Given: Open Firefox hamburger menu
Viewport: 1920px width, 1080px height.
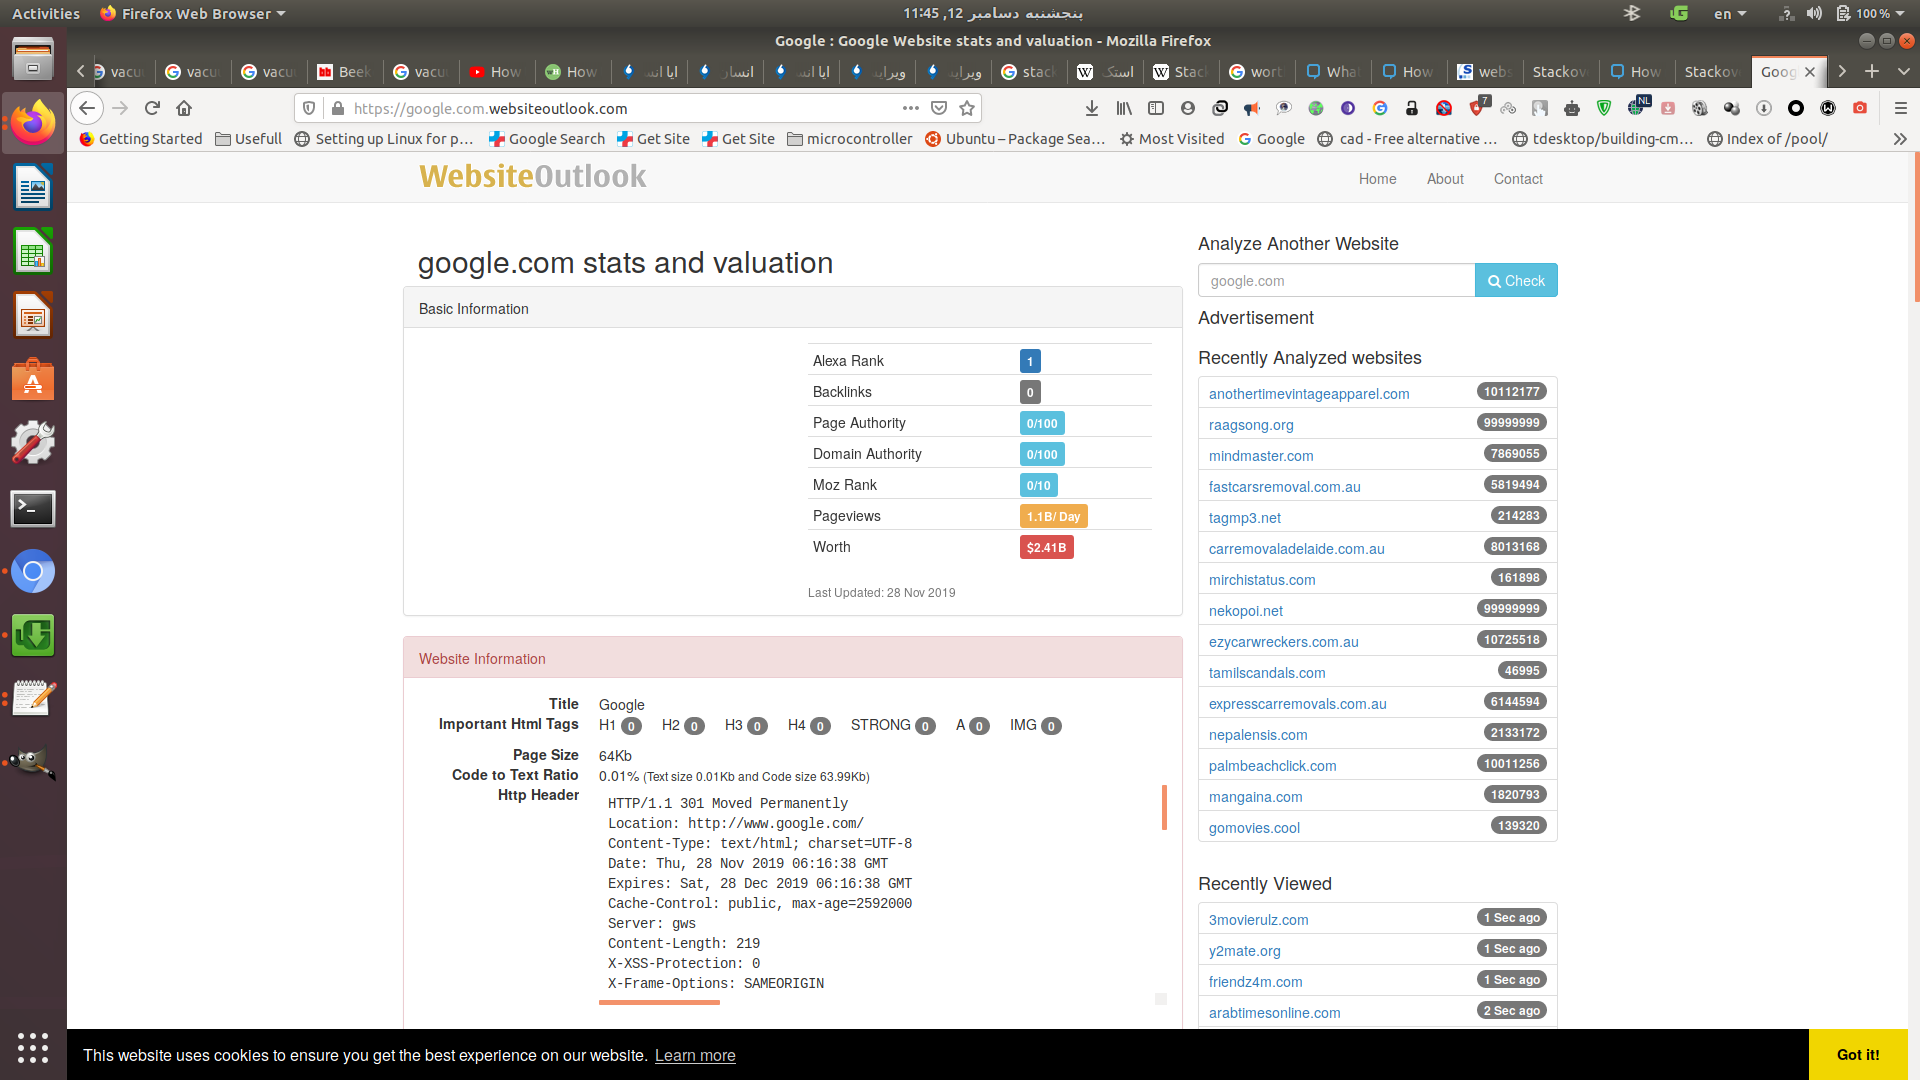Looking at the screenshot, I should click(x=1901, y=108).
